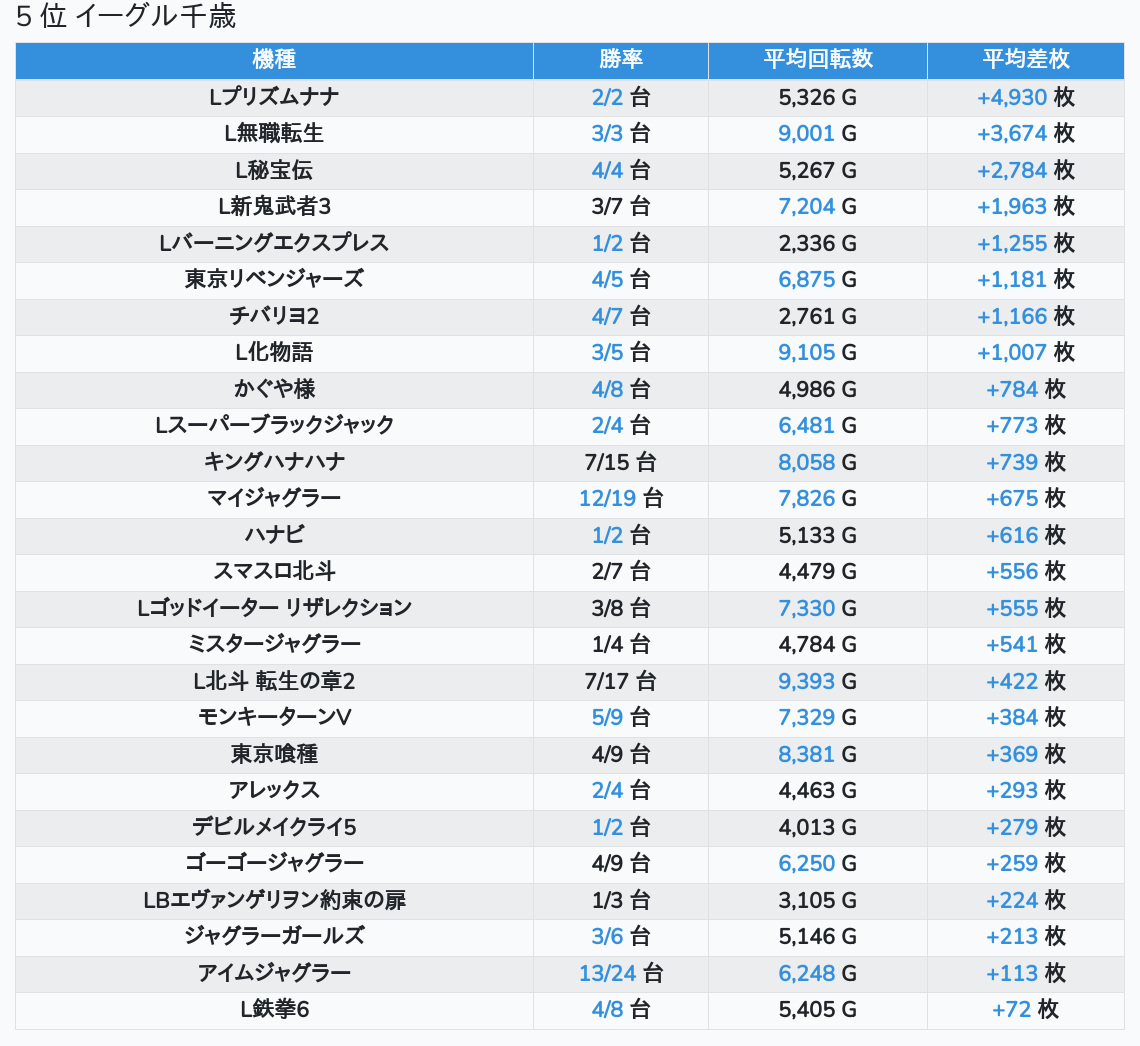Select the マイジャグラー machine name
This screenshot has height=1046, width=1140.
click(x=274, y=498)
